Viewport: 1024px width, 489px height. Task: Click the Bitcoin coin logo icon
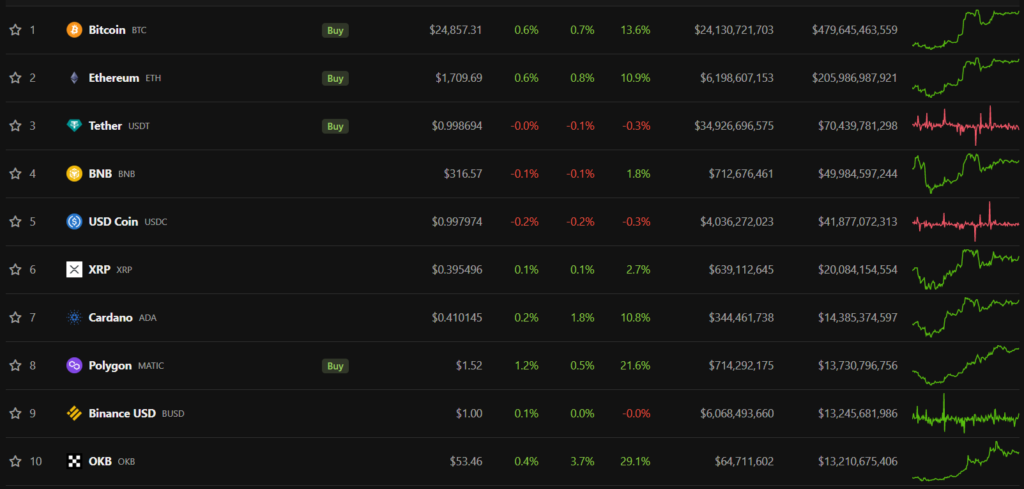click(74, 30)
